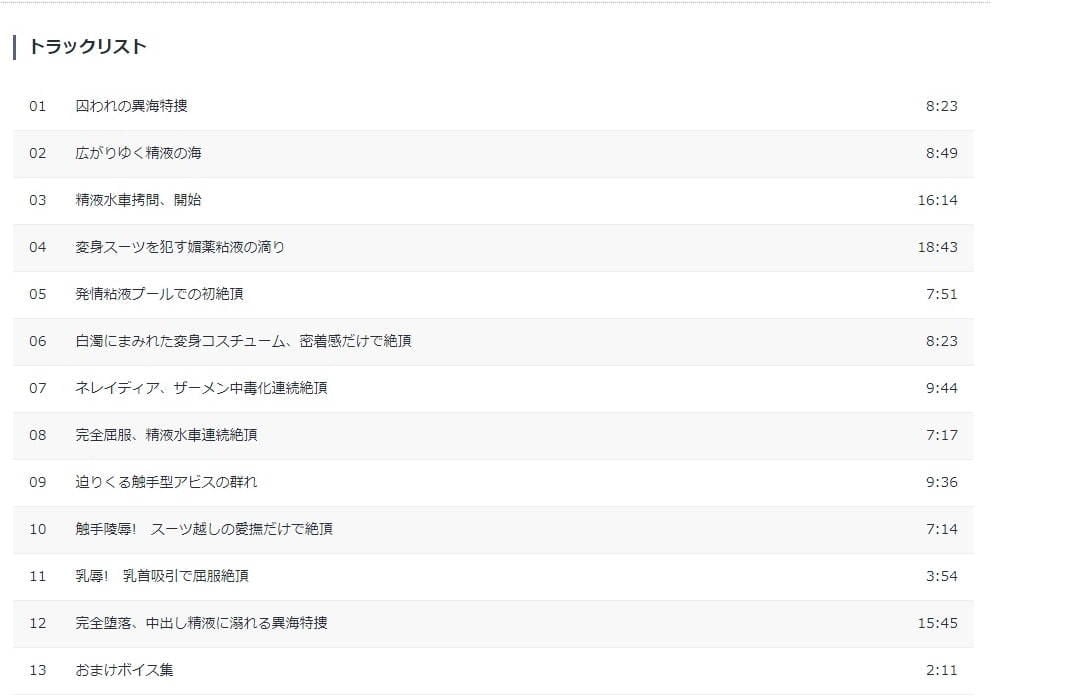
Task: Click the 18:43 duration value
Action: tap(937, 247)
